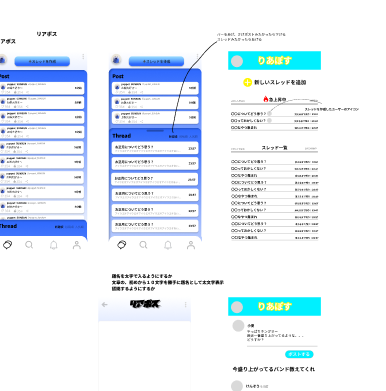Tap bell icon in full phone mockup nav bar
Image resolution: width=386 pixels, height=391 pixels.
(x=168, y=245)
